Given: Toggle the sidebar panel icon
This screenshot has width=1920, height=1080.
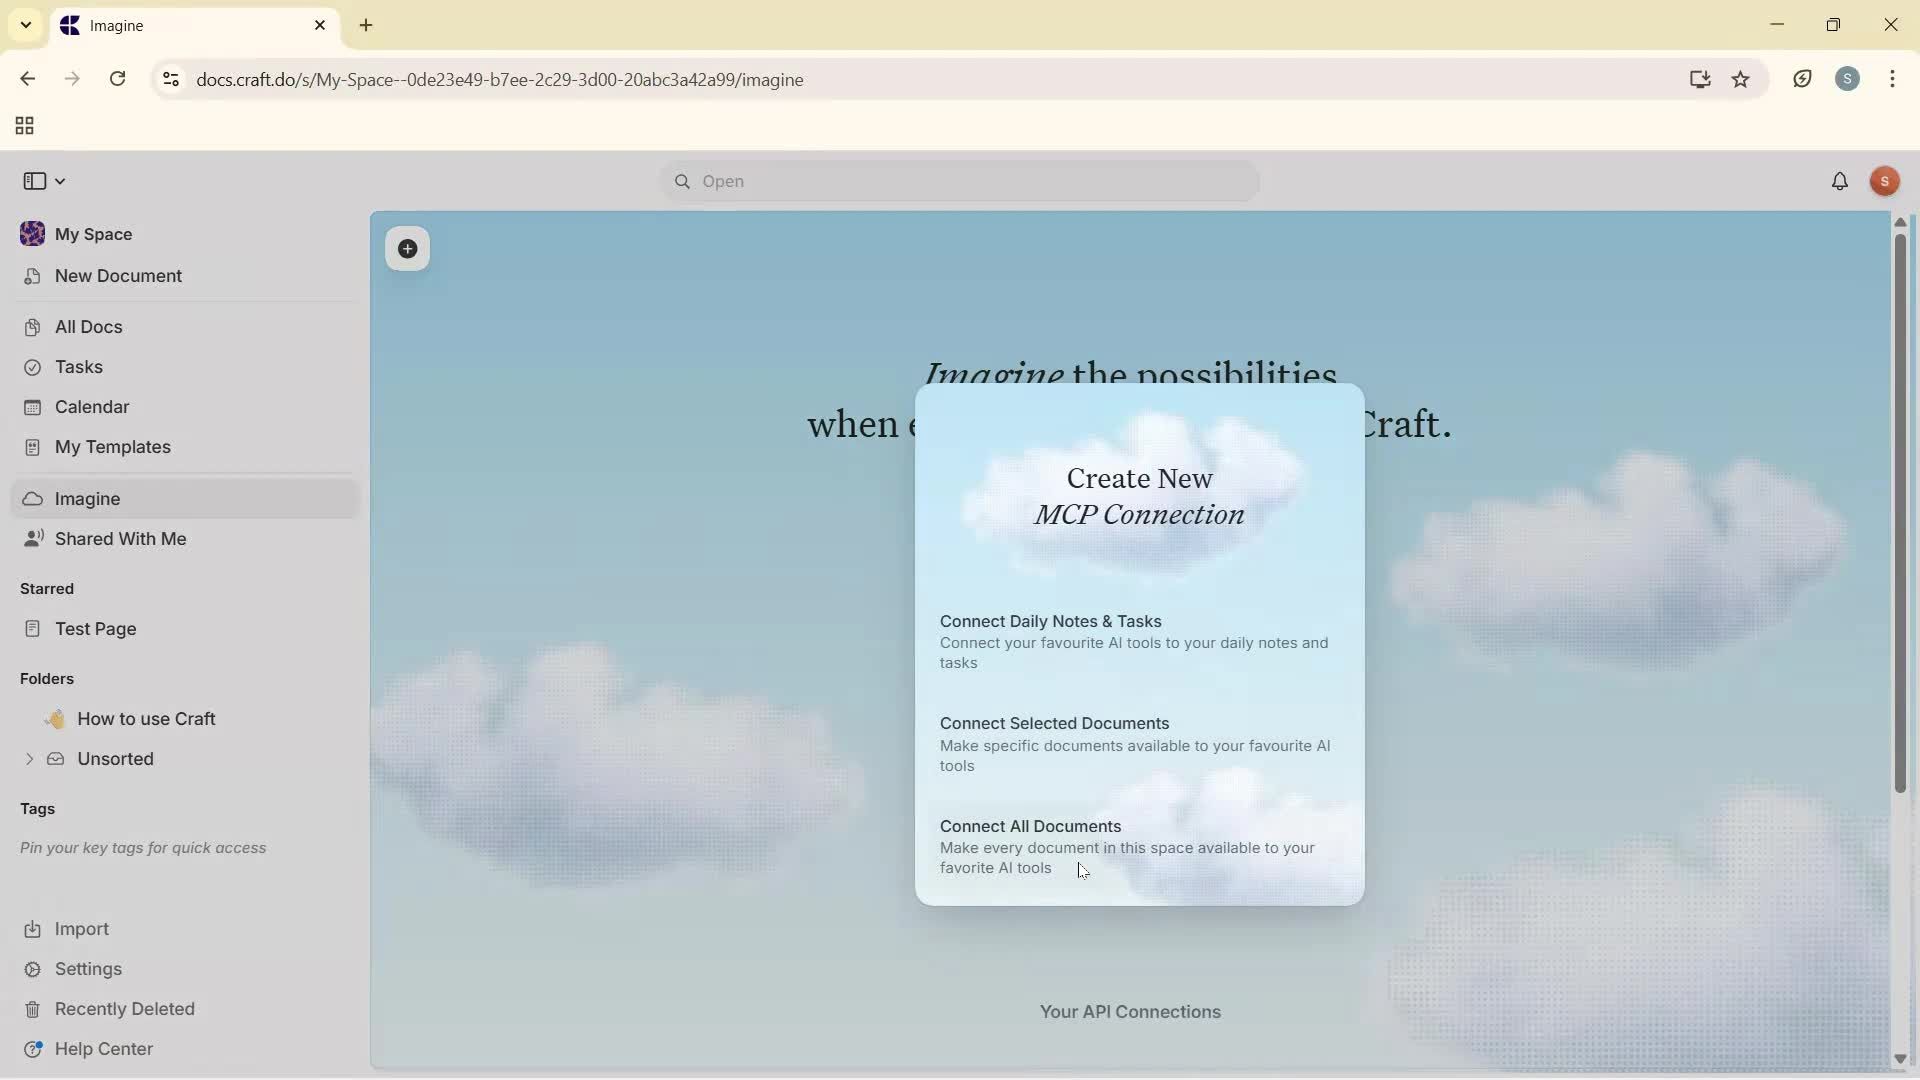Looking at the screenshot, I should [x=34, y=181].
